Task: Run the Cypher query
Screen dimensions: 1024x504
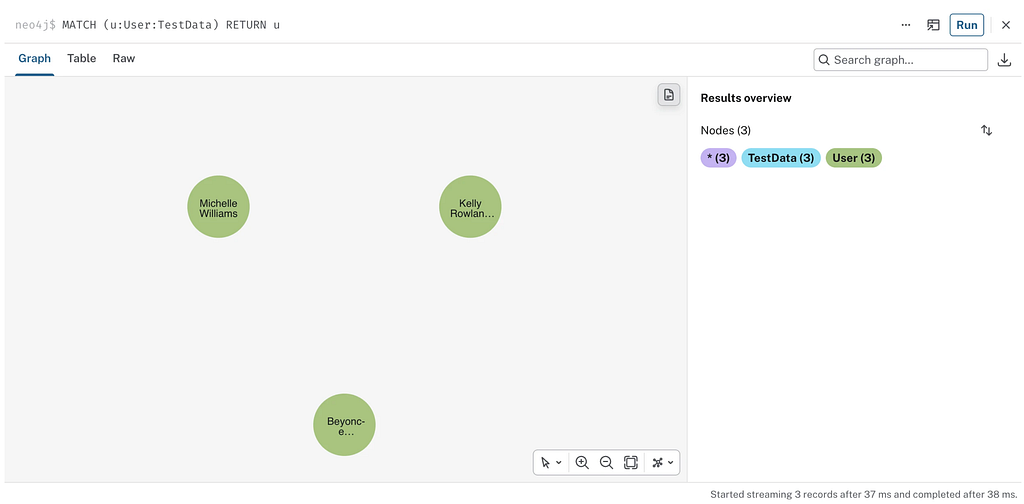Action: [x=967, y=25]
